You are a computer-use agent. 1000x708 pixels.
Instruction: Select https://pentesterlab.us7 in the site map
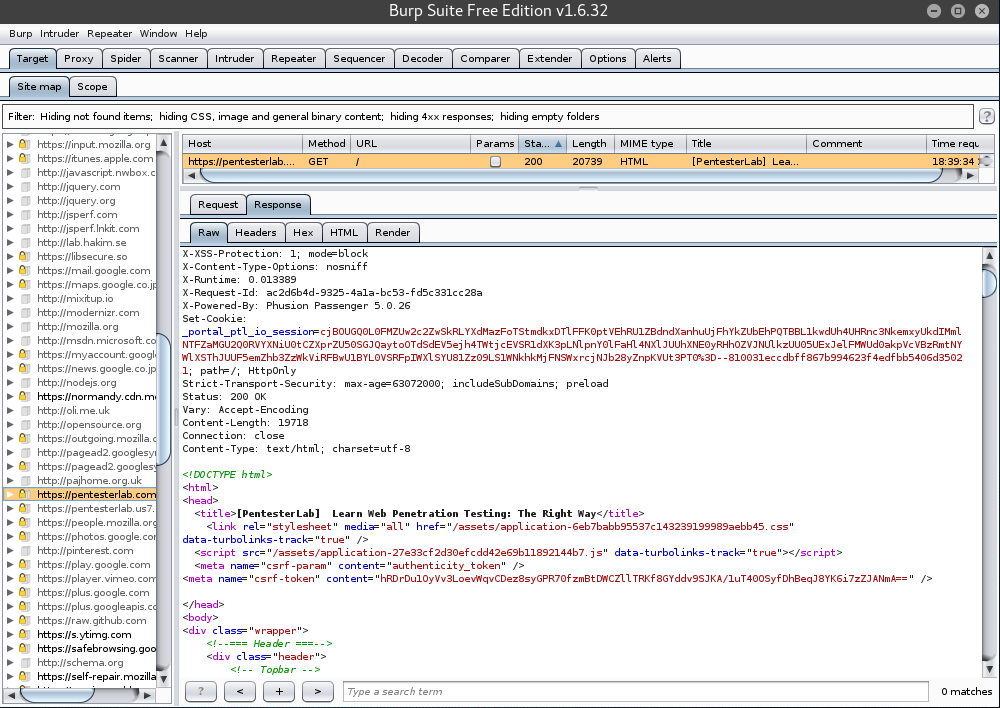click(x=96, y=508)
